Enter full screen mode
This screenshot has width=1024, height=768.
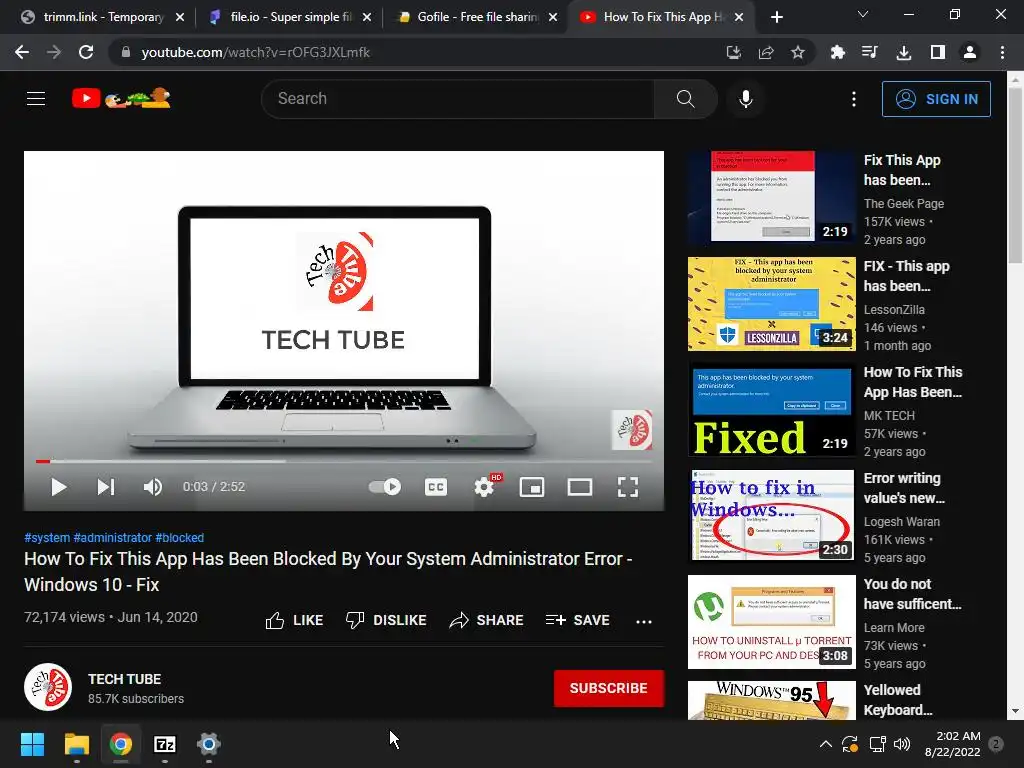point(628,487)
